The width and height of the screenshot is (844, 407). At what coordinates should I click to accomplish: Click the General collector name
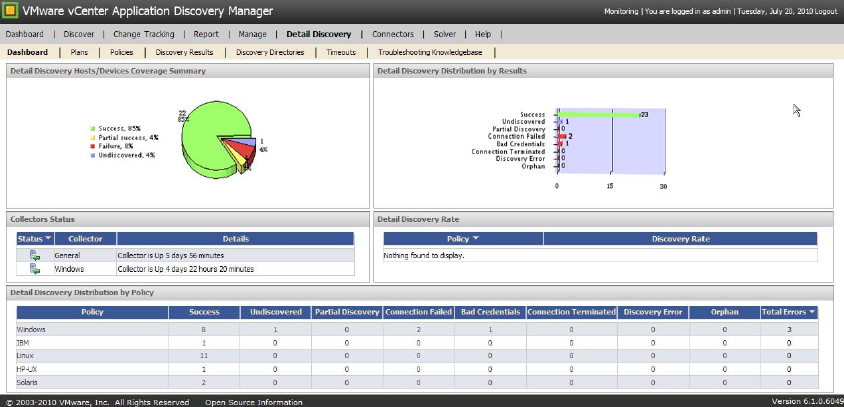(x=67, y=255)
